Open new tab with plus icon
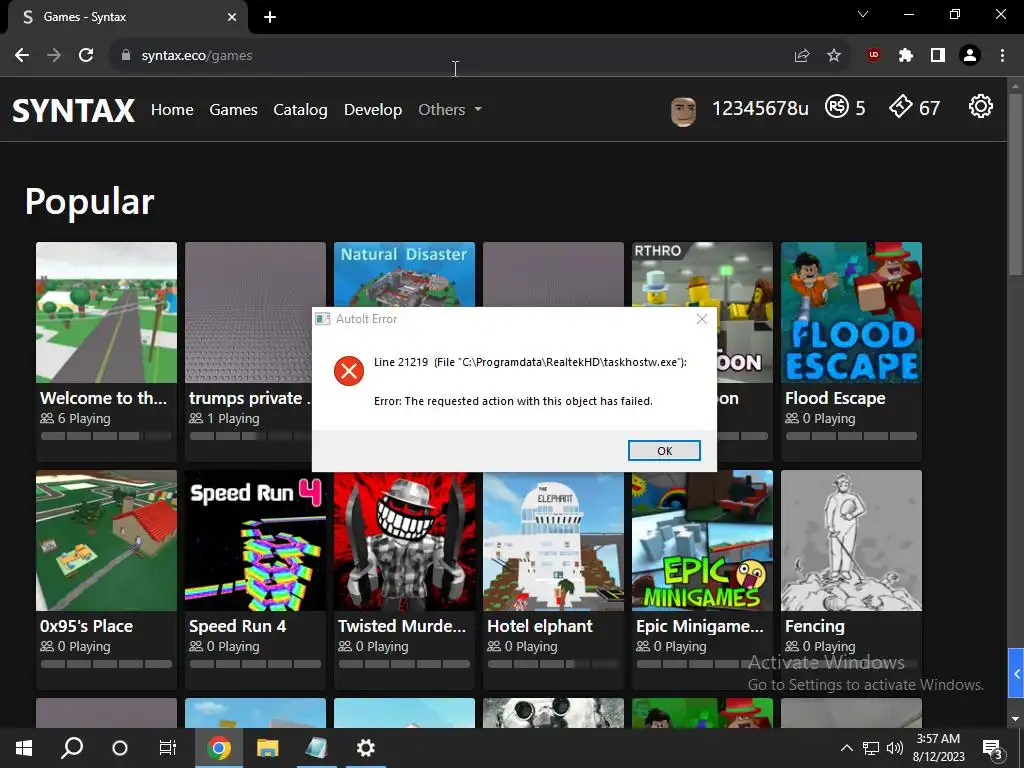Viewport: 1024px width, 768px height. pyautogui.click(x=270, y=17)
